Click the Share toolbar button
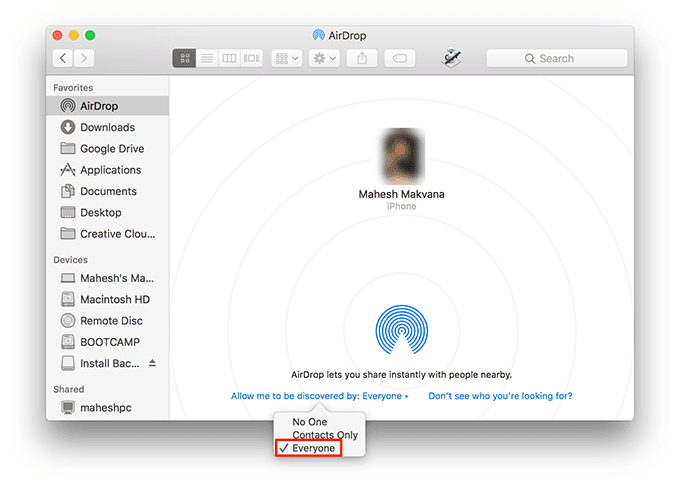The width and height of the screenshot is (680, 486). tap(362, 58)
